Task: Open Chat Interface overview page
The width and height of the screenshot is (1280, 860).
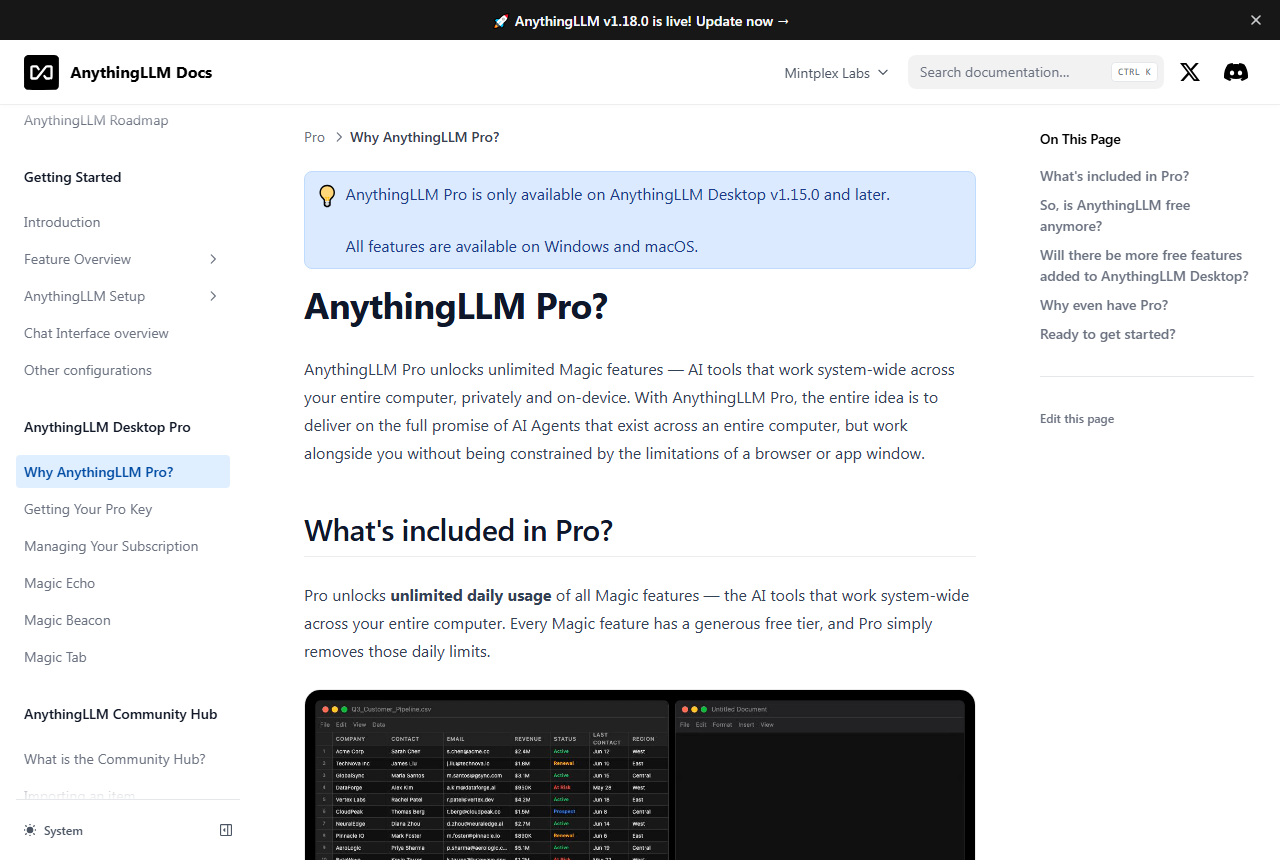Action: point(96,333)
